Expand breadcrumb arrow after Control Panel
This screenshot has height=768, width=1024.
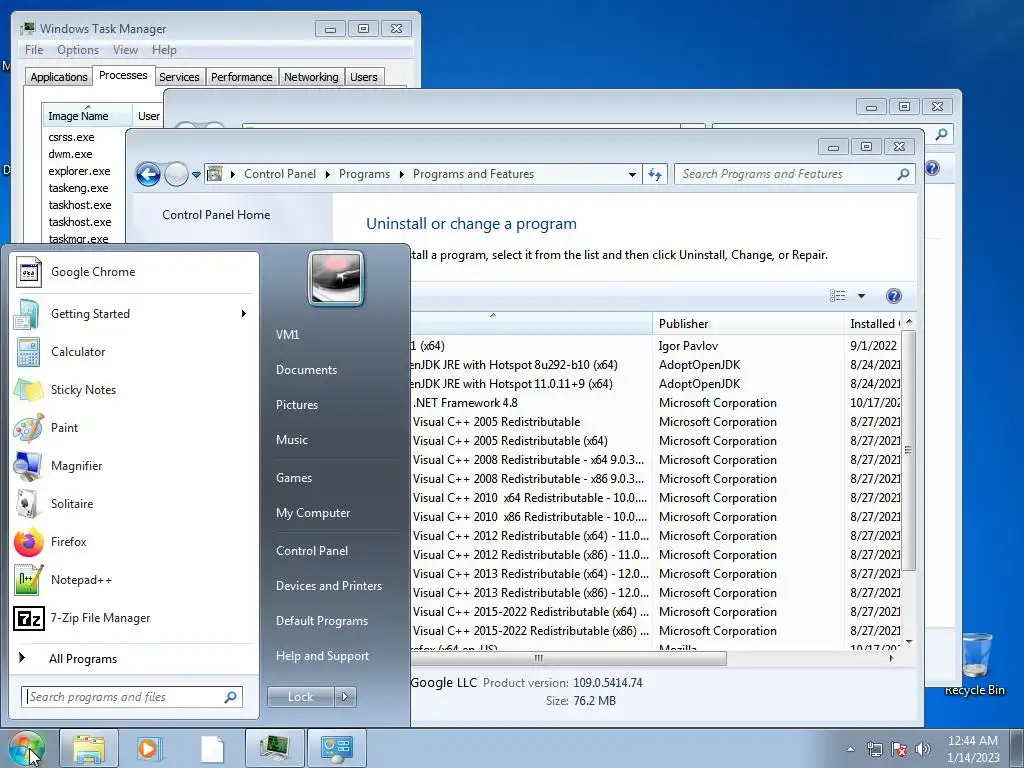click(x=328, y=174)
